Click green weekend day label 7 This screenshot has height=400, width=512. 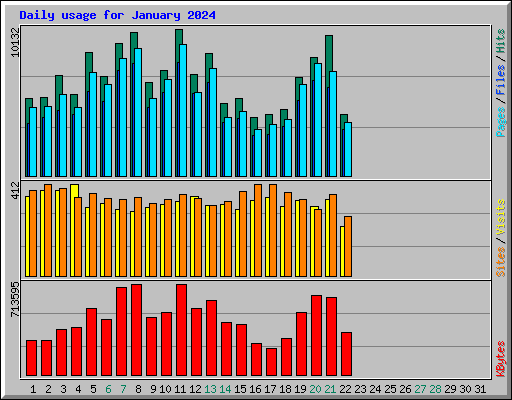coord(123,389)
